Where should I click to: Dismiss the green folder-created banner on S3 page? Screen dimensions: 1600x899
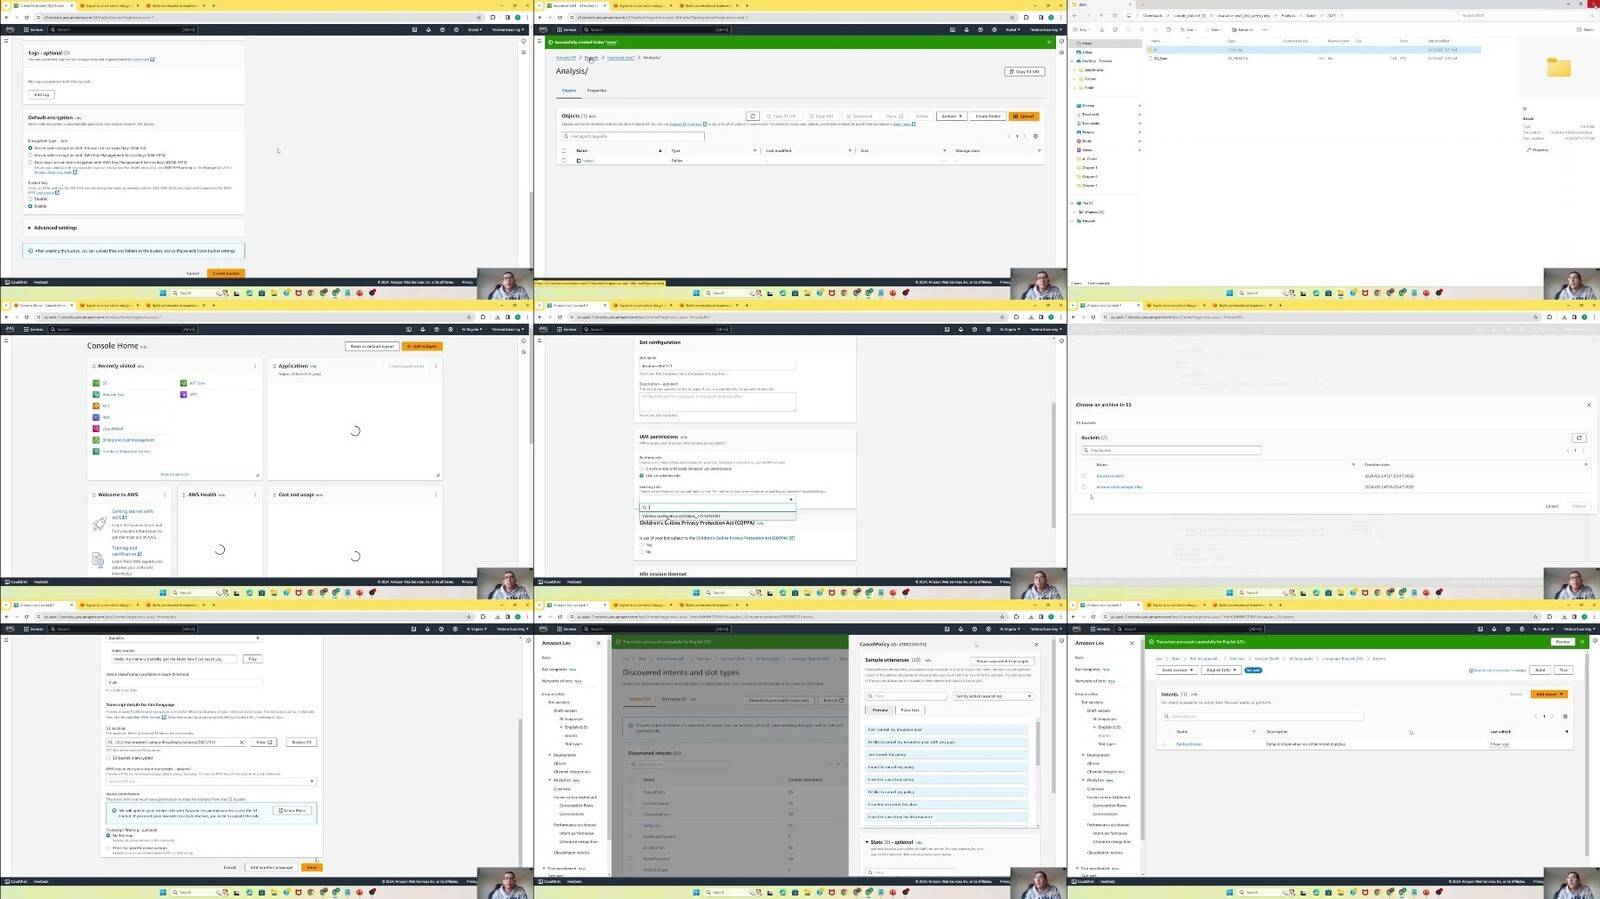coord(1049,42)
